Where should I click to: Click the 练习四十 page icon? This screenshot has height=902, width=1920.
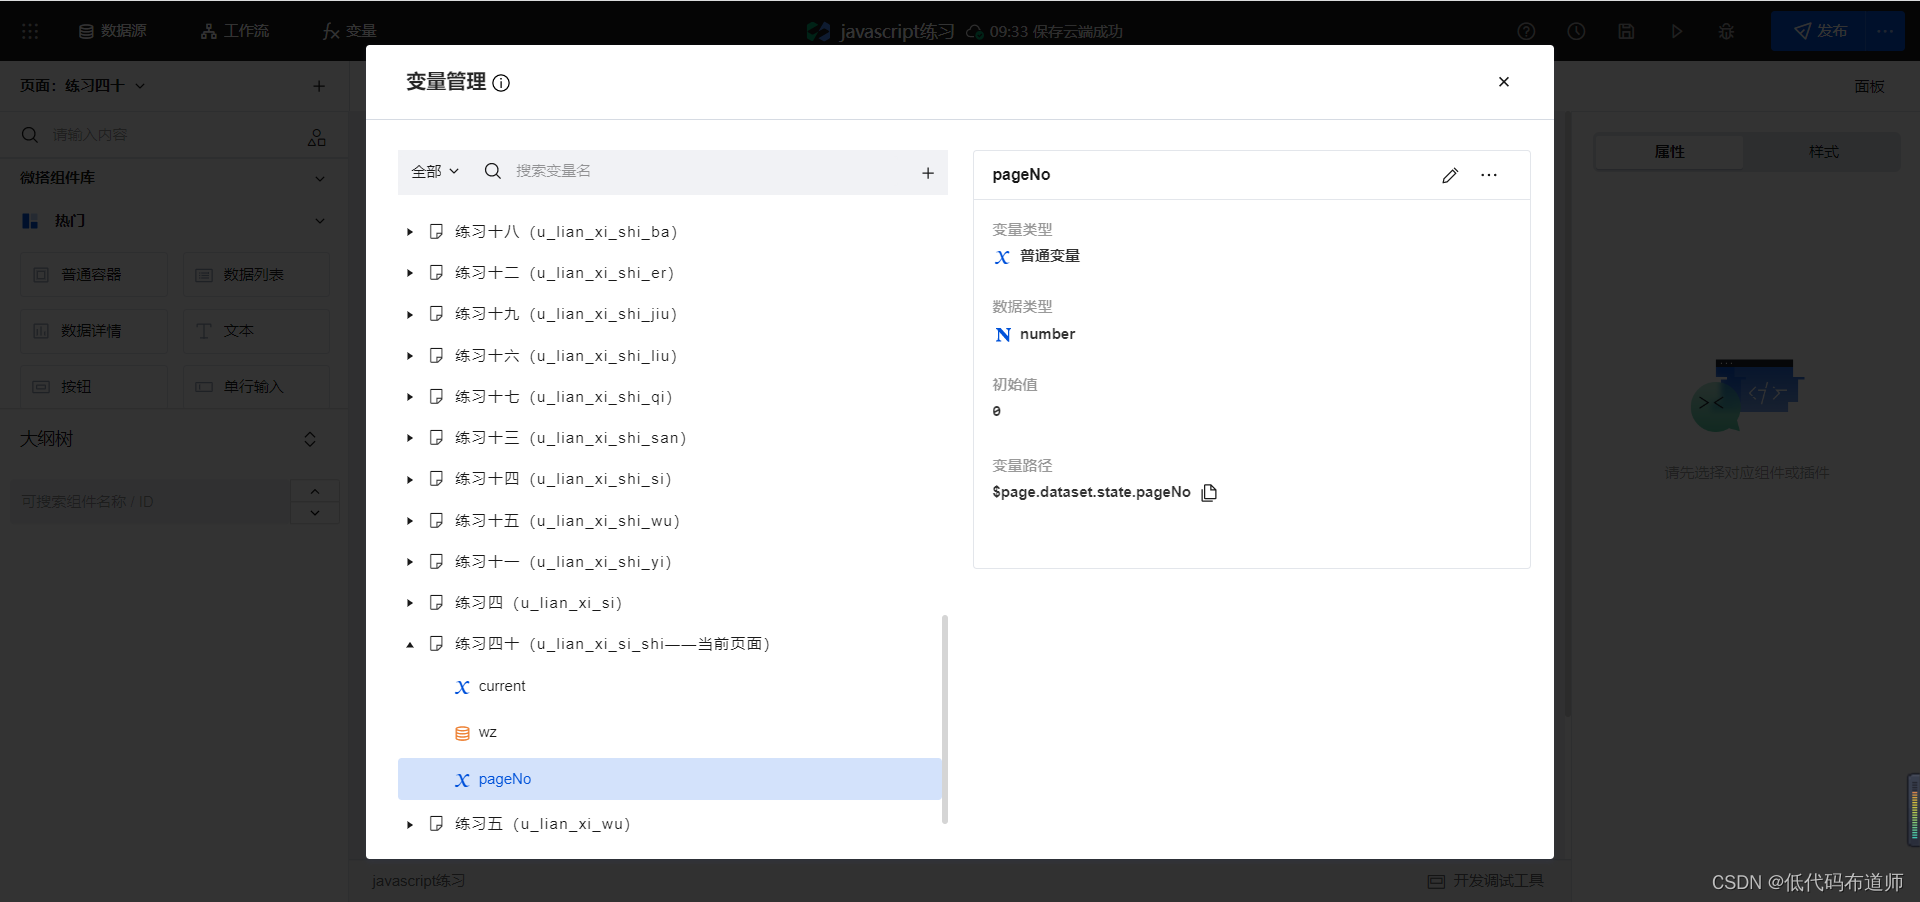(x=436, y=643)
